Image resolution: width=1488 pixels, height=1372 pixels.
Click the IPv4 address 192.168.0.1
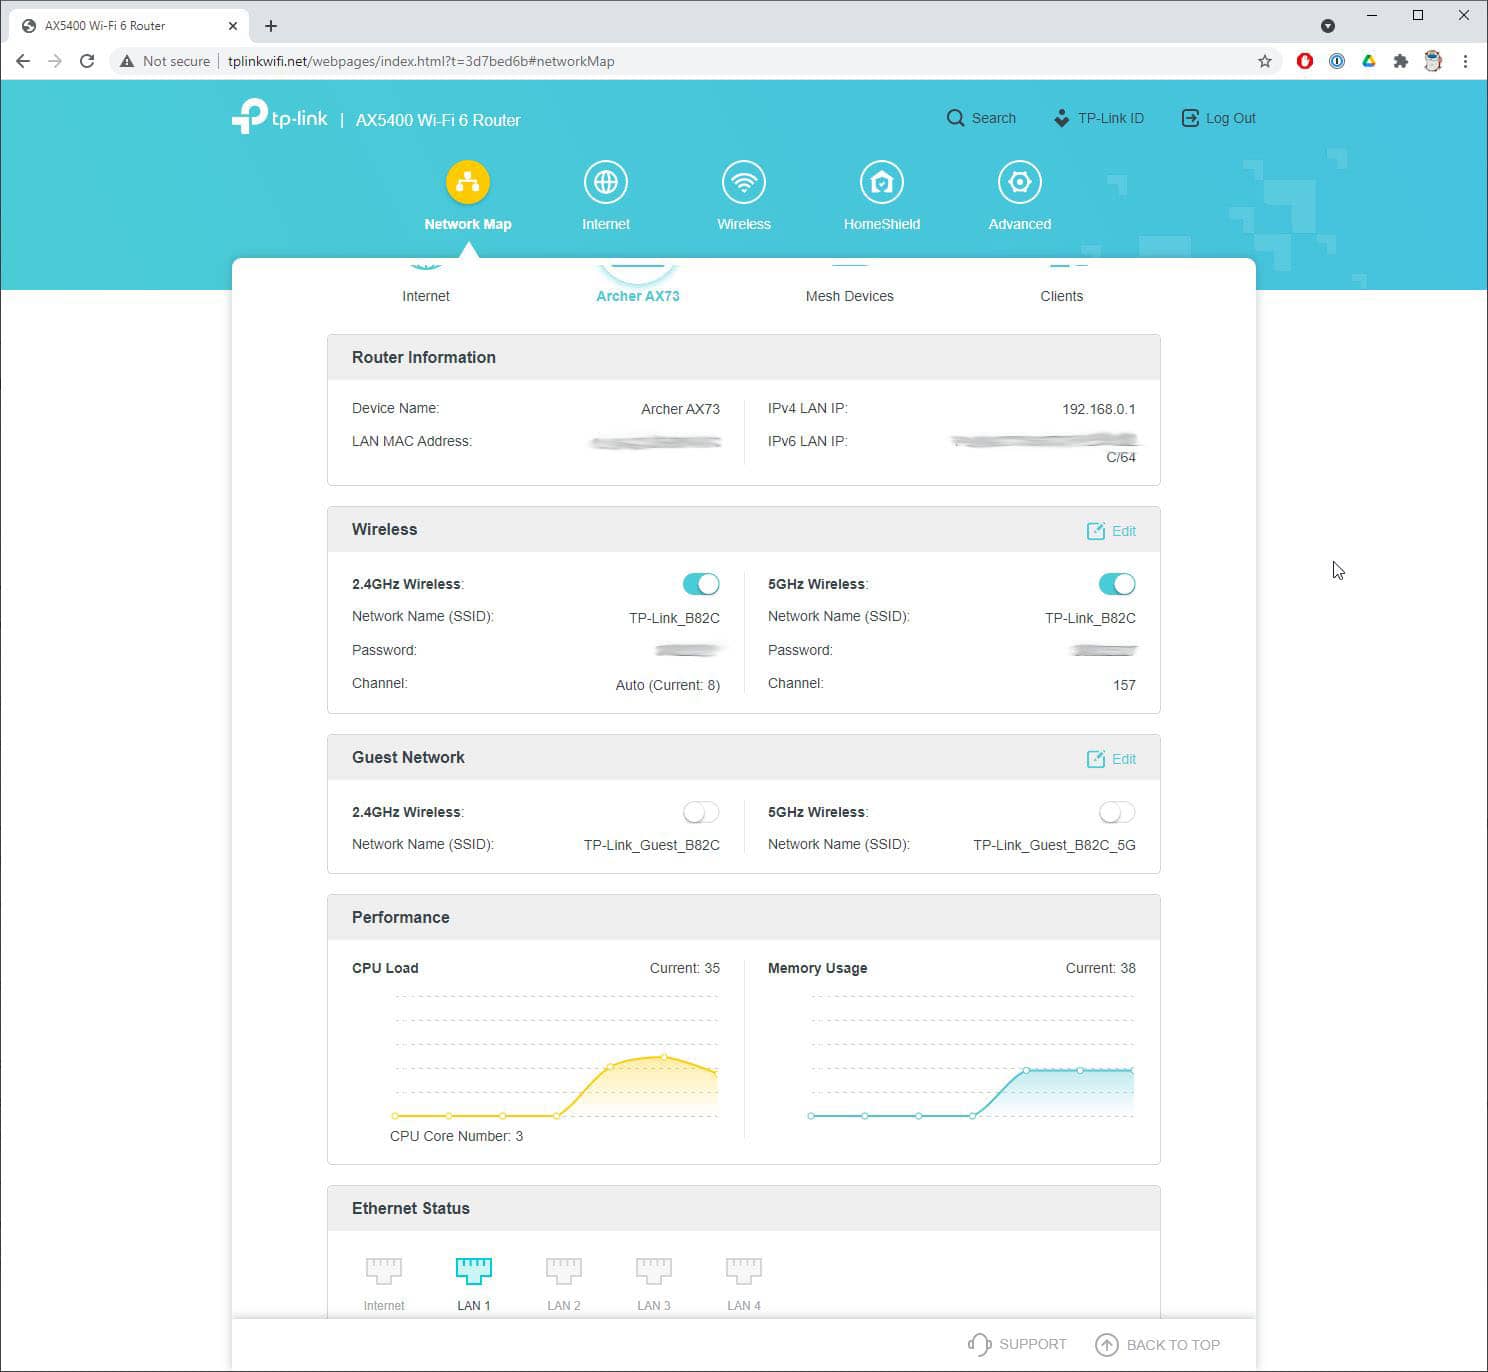[1099, 409]
